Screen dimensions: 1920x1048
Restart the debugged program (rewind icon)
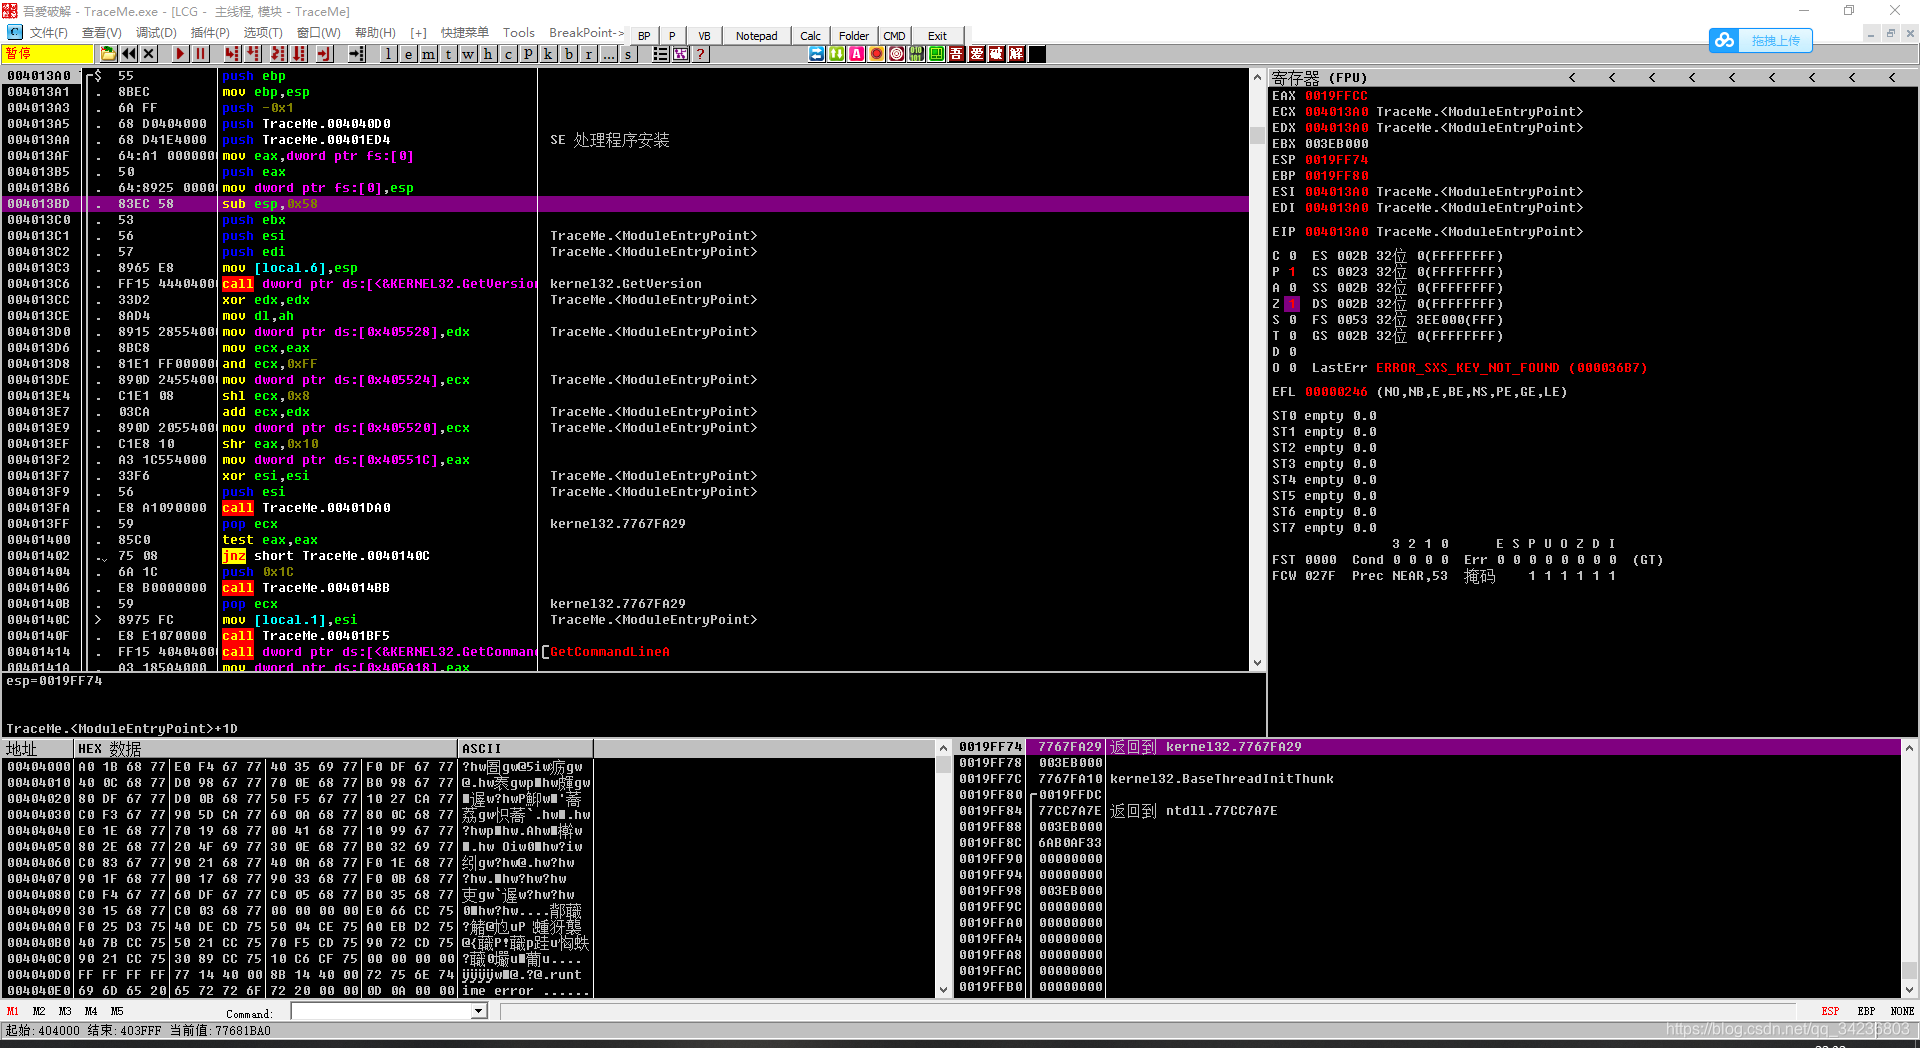[x=129, y=54]
